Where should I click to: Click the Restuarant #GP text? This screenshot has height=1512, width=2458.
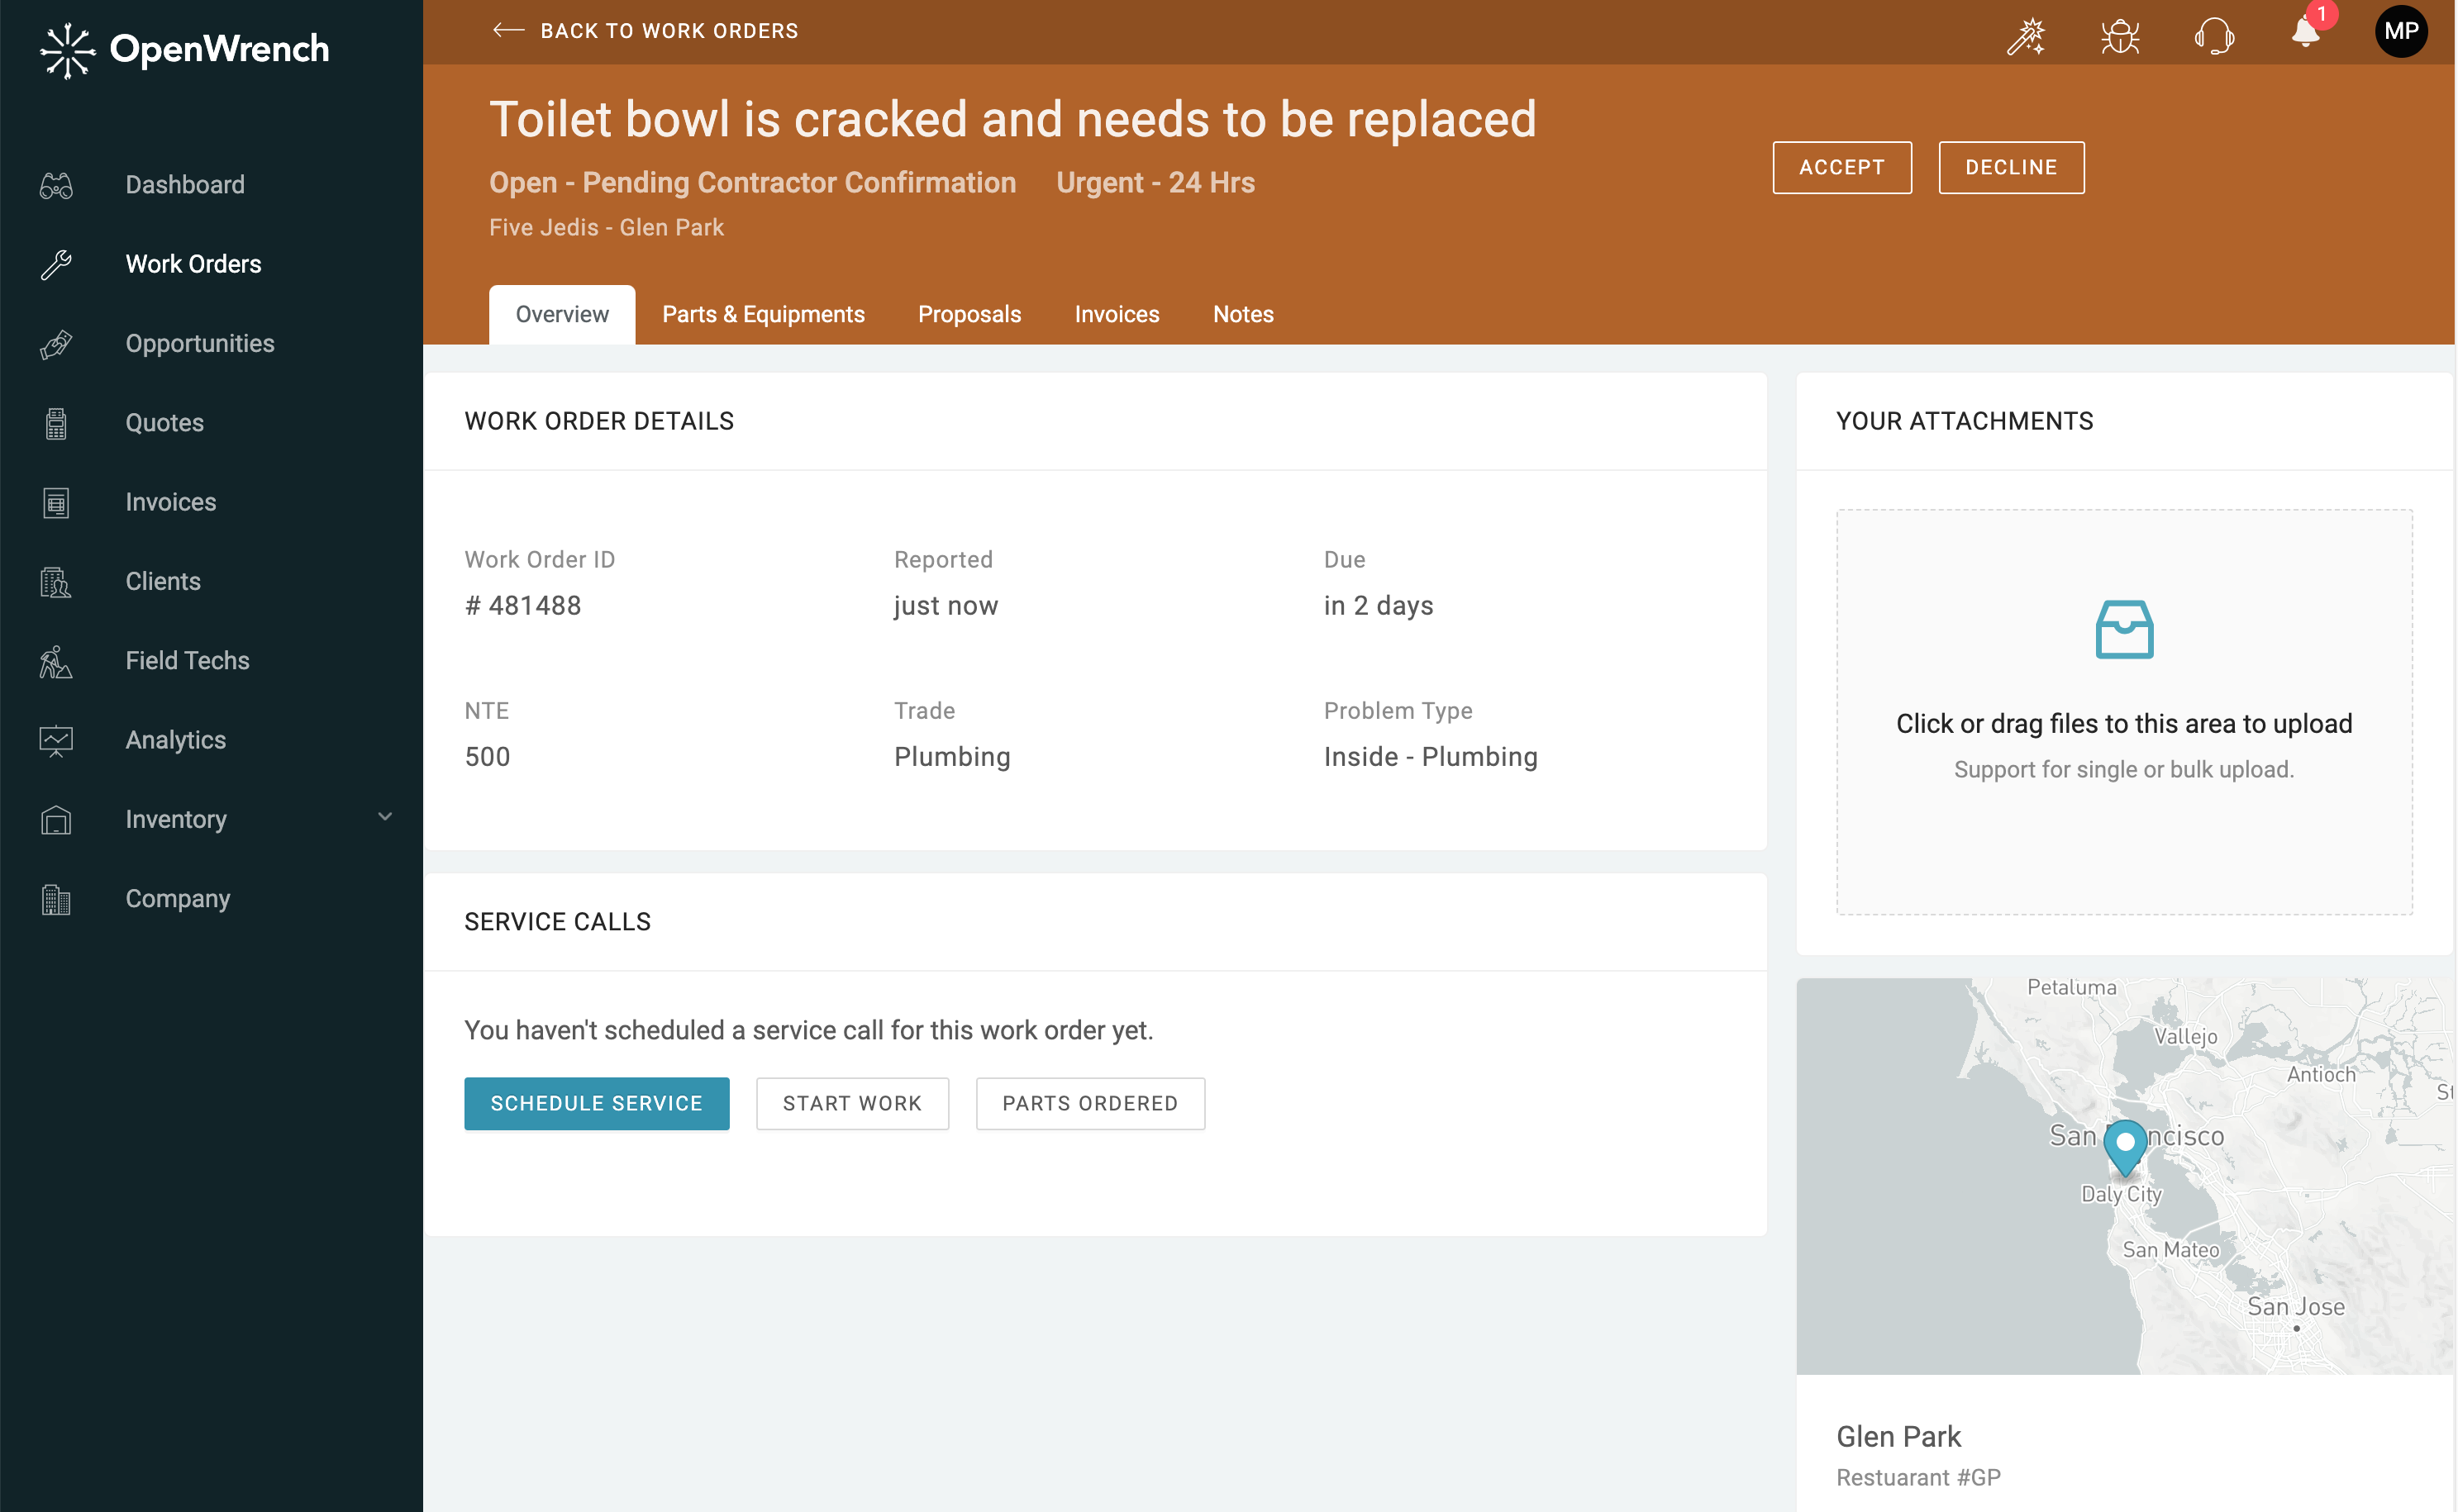point(1918,1478)
